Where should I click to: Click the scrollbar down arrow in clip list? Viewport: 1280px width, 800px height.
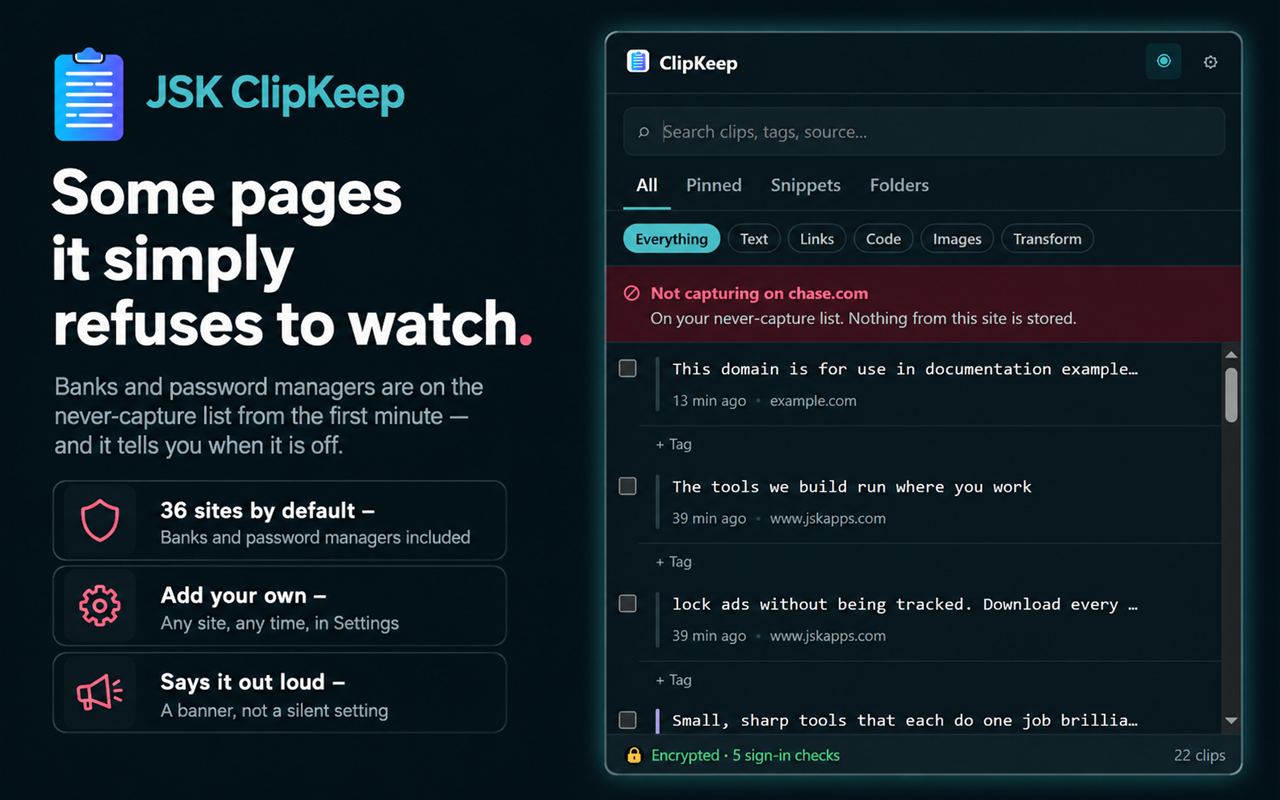(1231, 720)
